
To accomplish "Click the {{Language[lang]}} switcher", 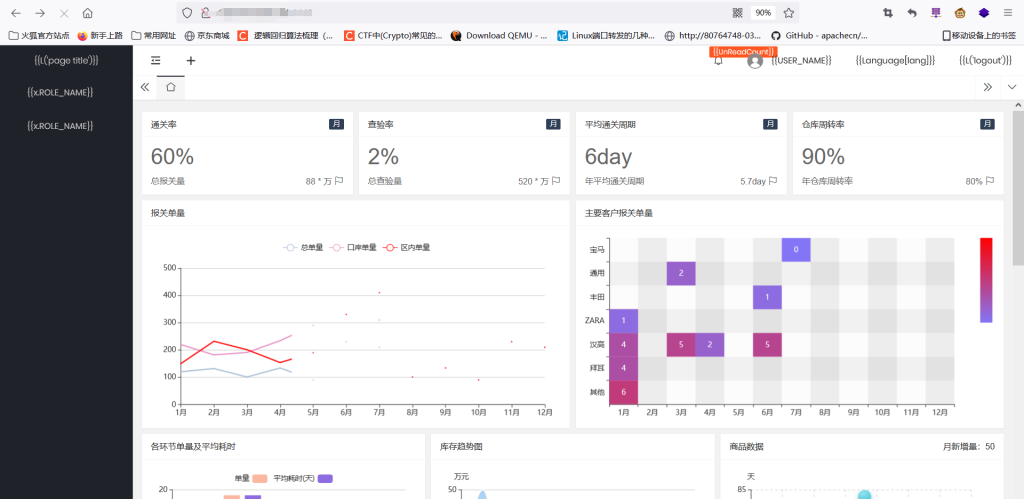I will click(895, 61).
